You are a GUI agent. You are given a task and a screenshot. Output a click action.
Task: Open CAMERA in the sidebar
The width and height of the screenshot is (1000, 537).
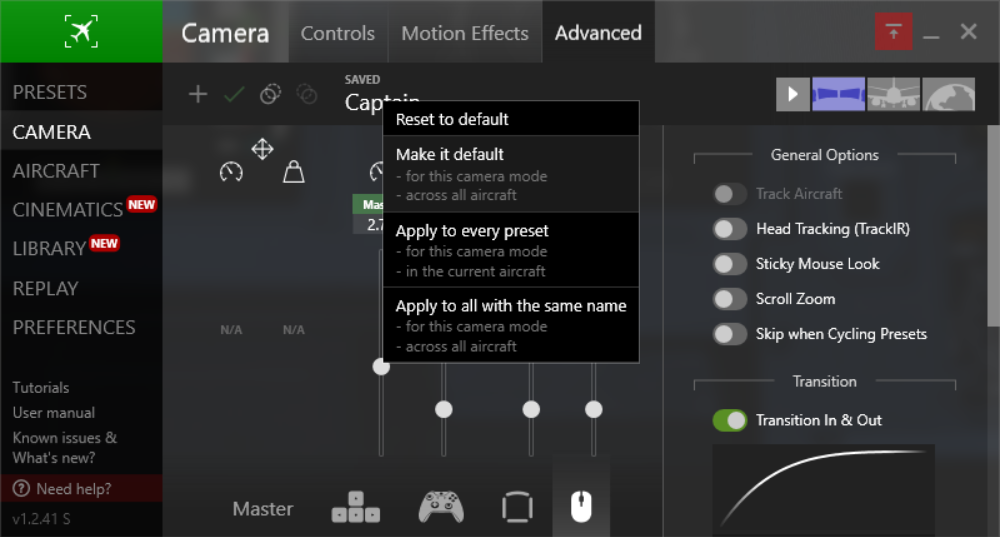pyautogui.click(x=81, y=131)
